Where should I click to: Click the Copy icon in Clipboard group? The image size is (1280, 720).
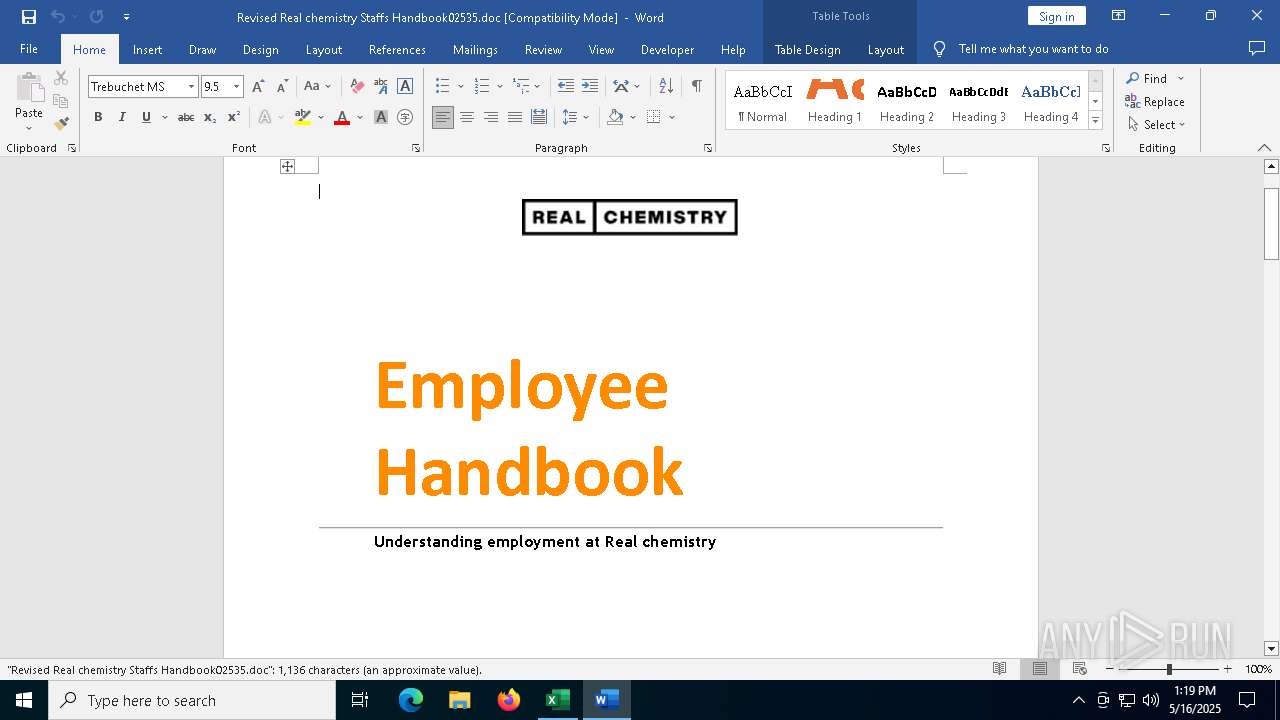point(61,101)
